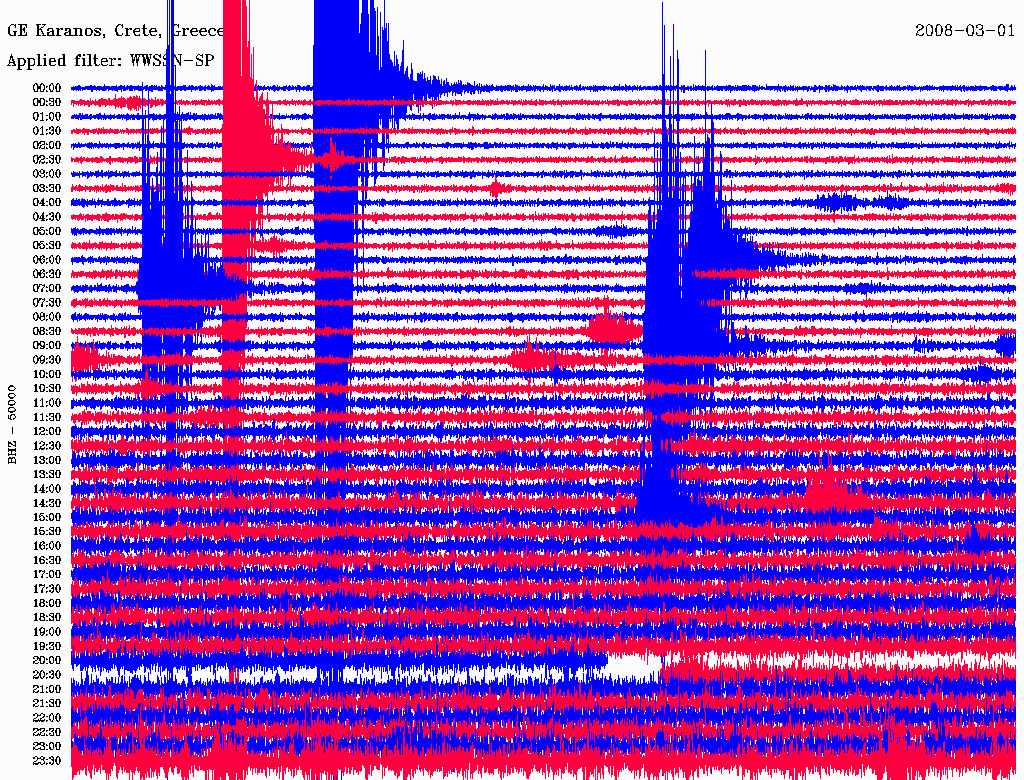Select the 12:30 time label
The height and width of the screenshot is (780, 1024).
pyautogui.click(x=47, y=446)
